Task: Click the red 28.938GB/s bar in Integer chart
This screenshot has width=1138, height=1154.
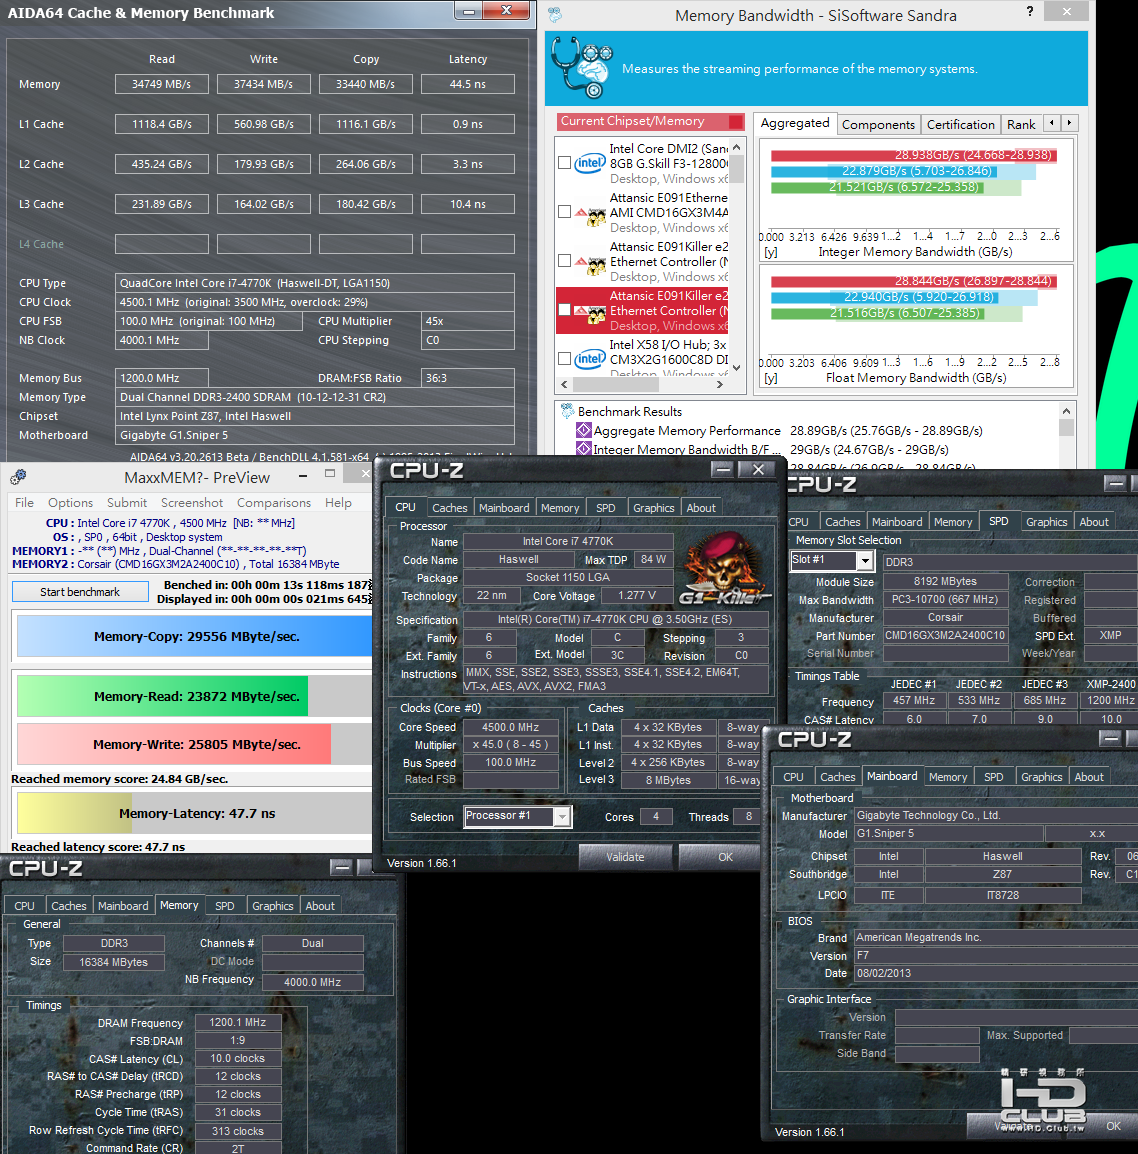Action: tap(913, 155)
